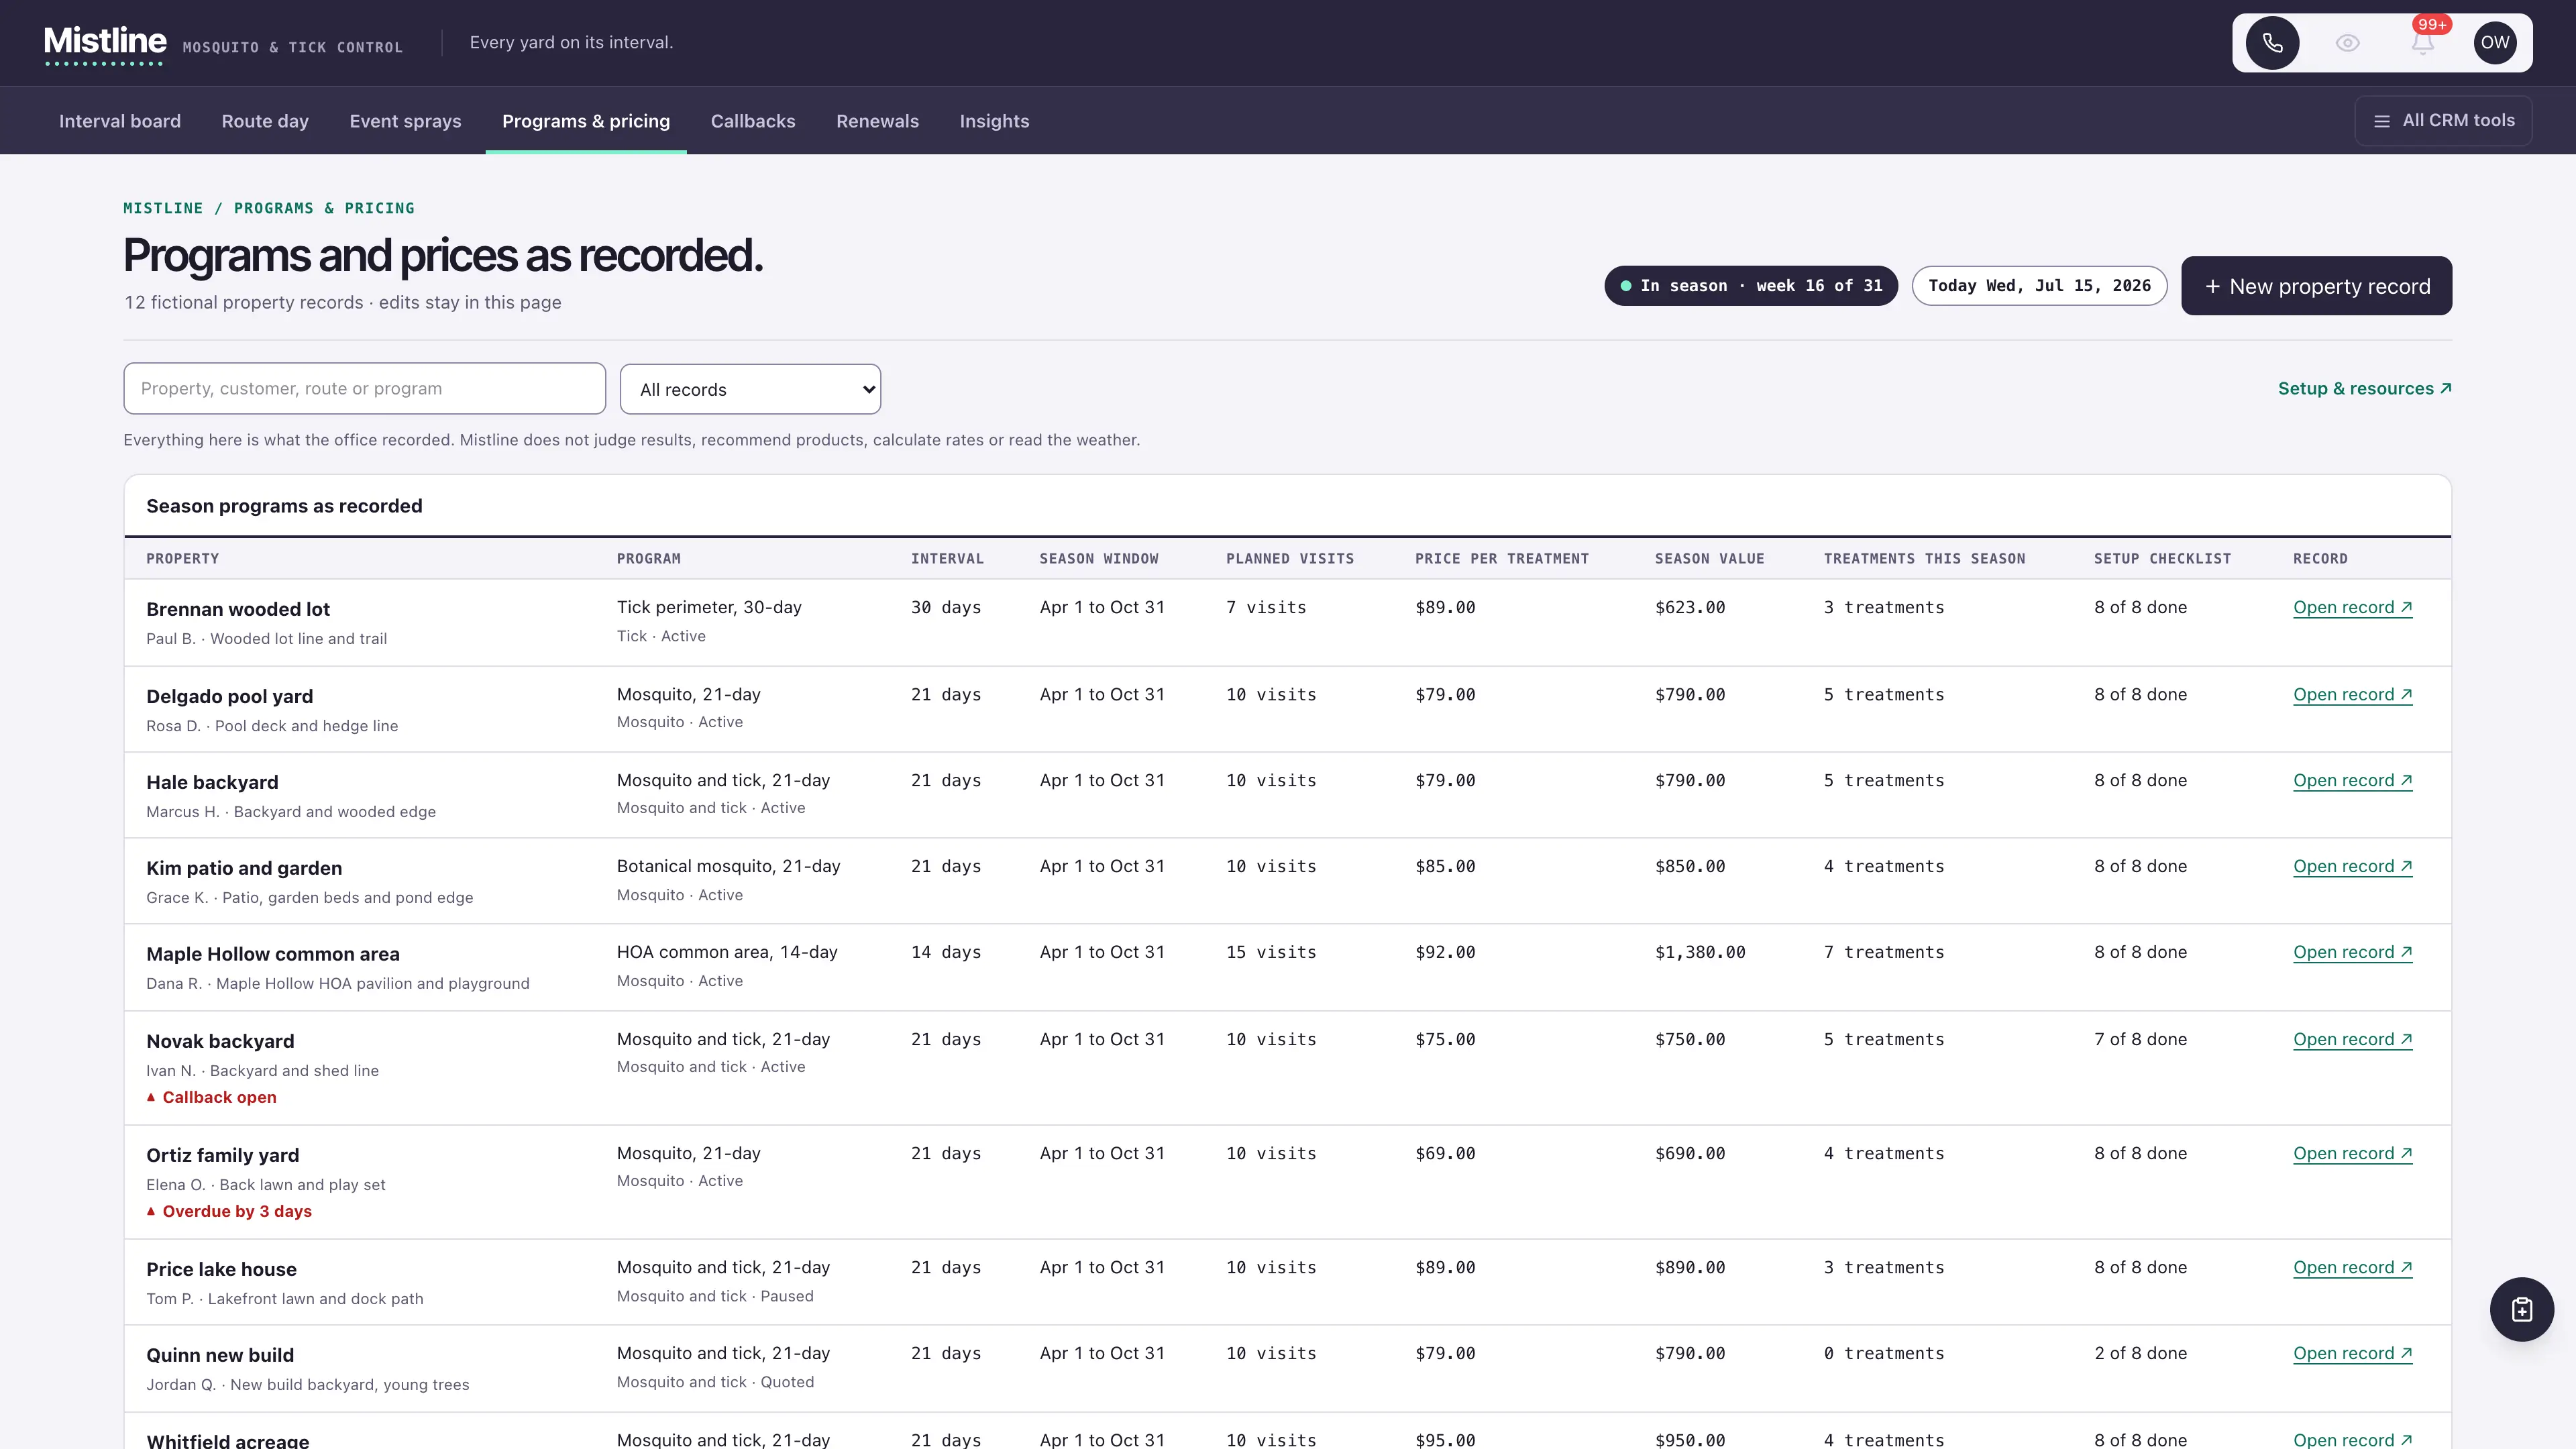Open record for Maple Hollow common area

click(2352, 952)
